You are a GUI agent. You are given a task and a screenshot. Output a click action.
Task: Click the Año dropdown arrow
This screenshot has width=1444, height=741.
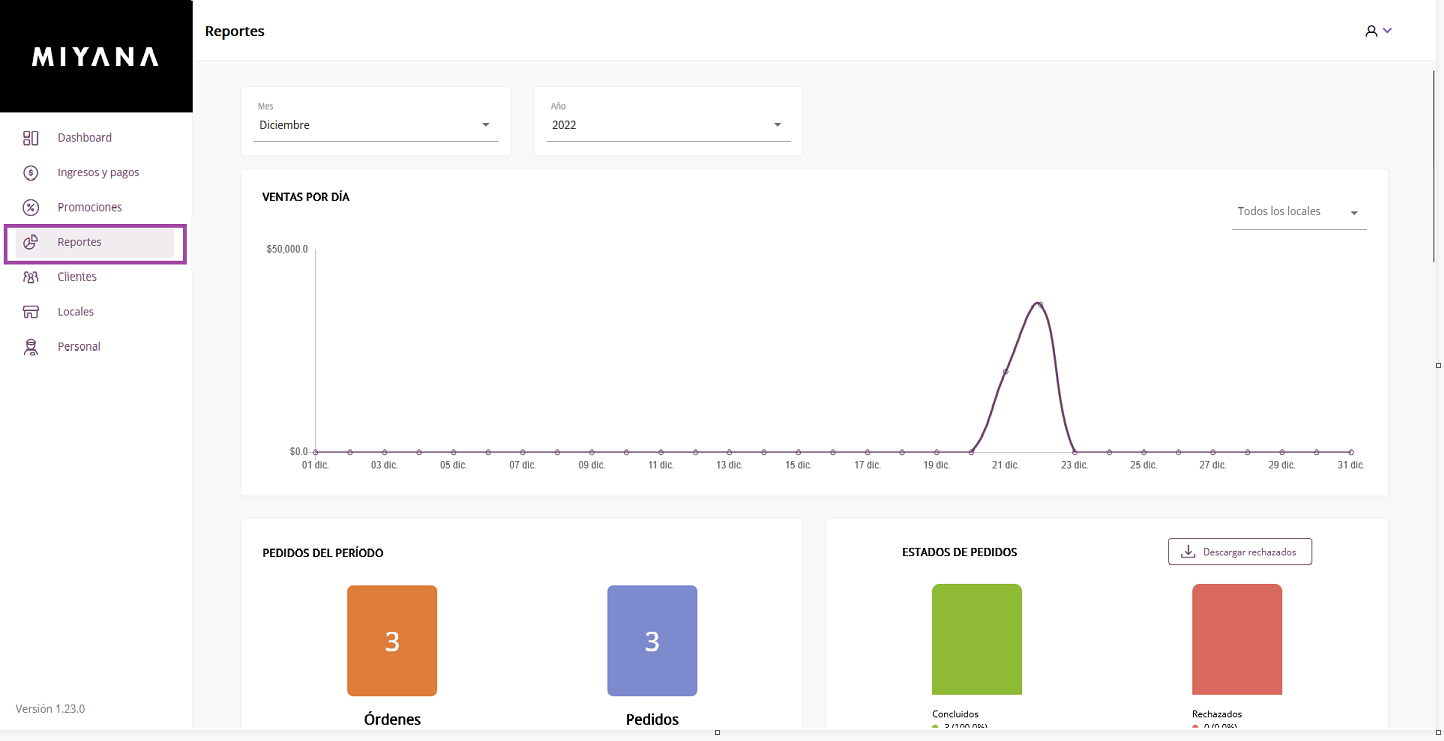coord(778,125)
